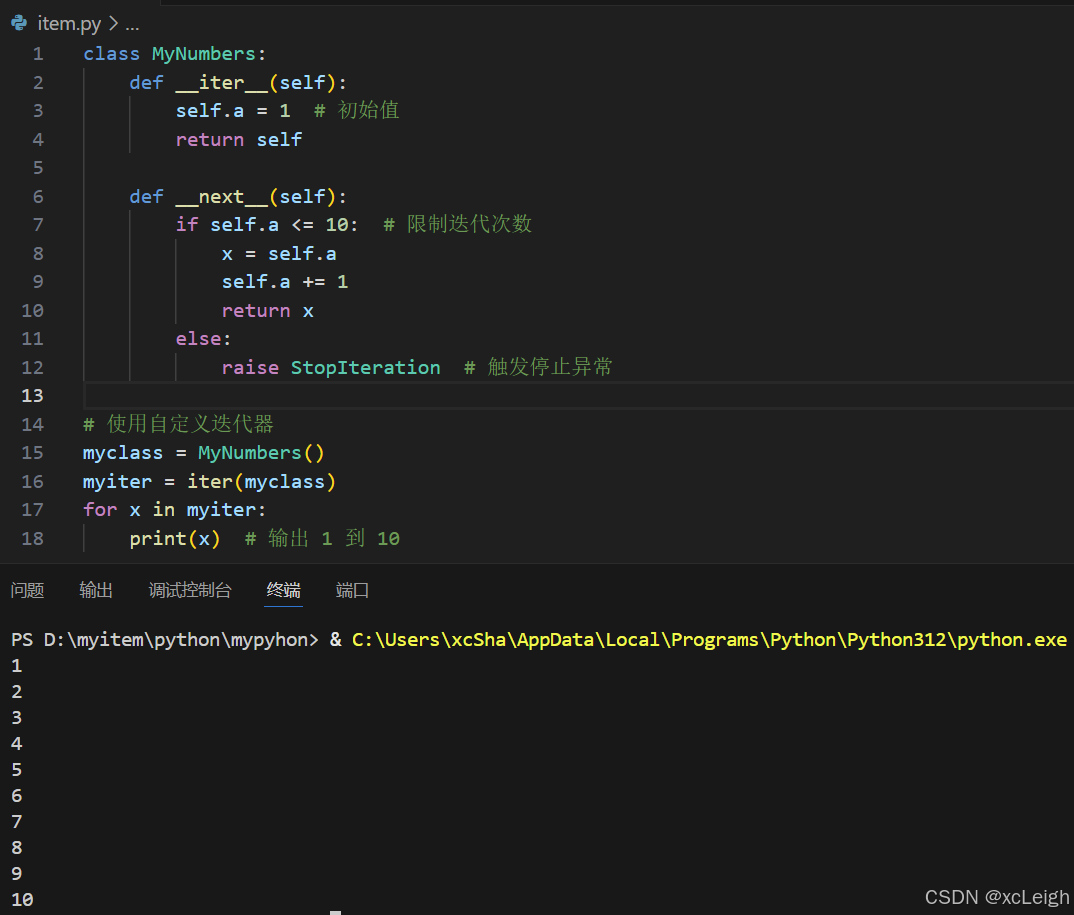
Task: Click line number 13 in the gutter
Action: (32, 396)
